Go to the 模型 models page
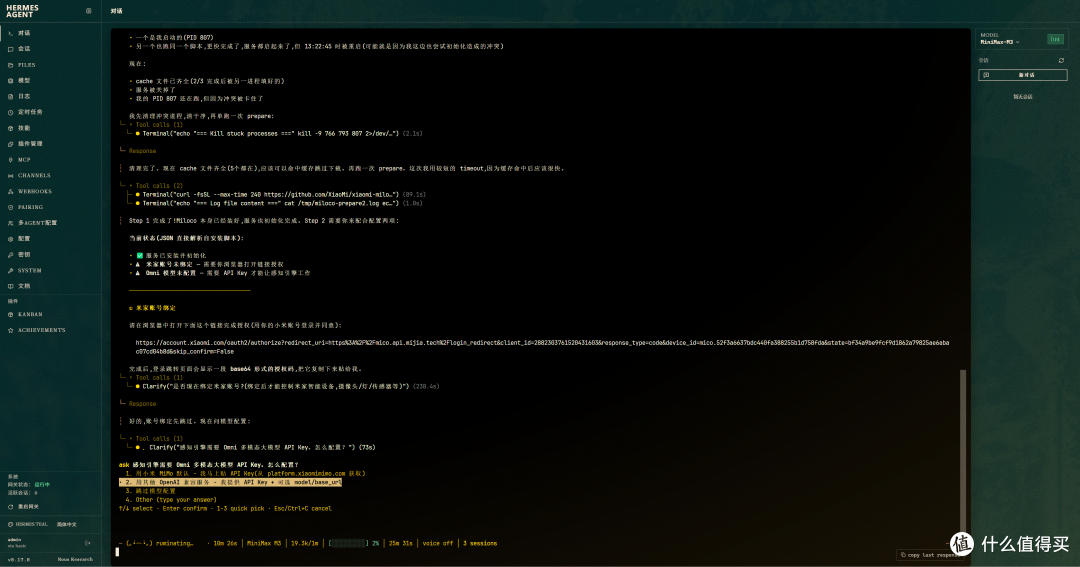The image size is (1080, 567). (x=50, y=81)
